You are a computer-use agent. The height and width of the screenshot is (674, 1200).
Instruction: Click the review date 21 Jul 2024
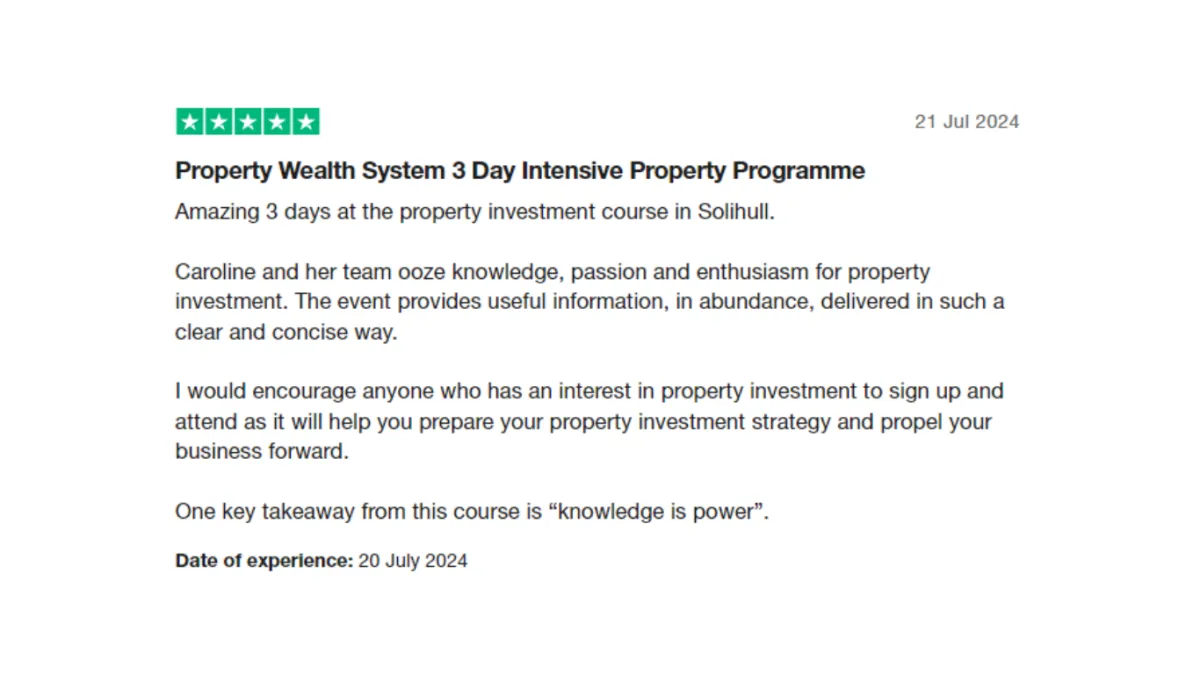tap(967, 122)
